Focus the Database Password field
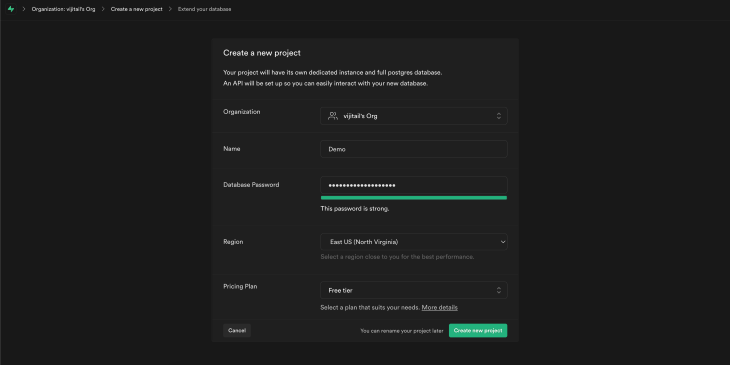730x365 pixels. coord(413,185)
